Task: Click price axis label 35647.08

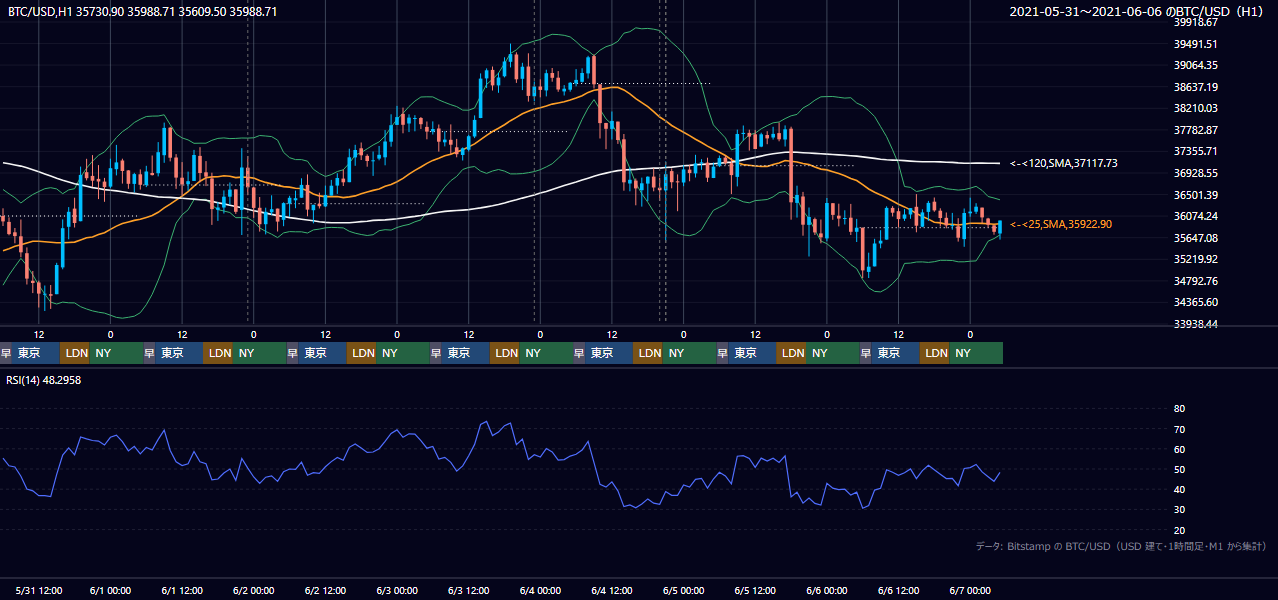Action: tap(1195, 238)
